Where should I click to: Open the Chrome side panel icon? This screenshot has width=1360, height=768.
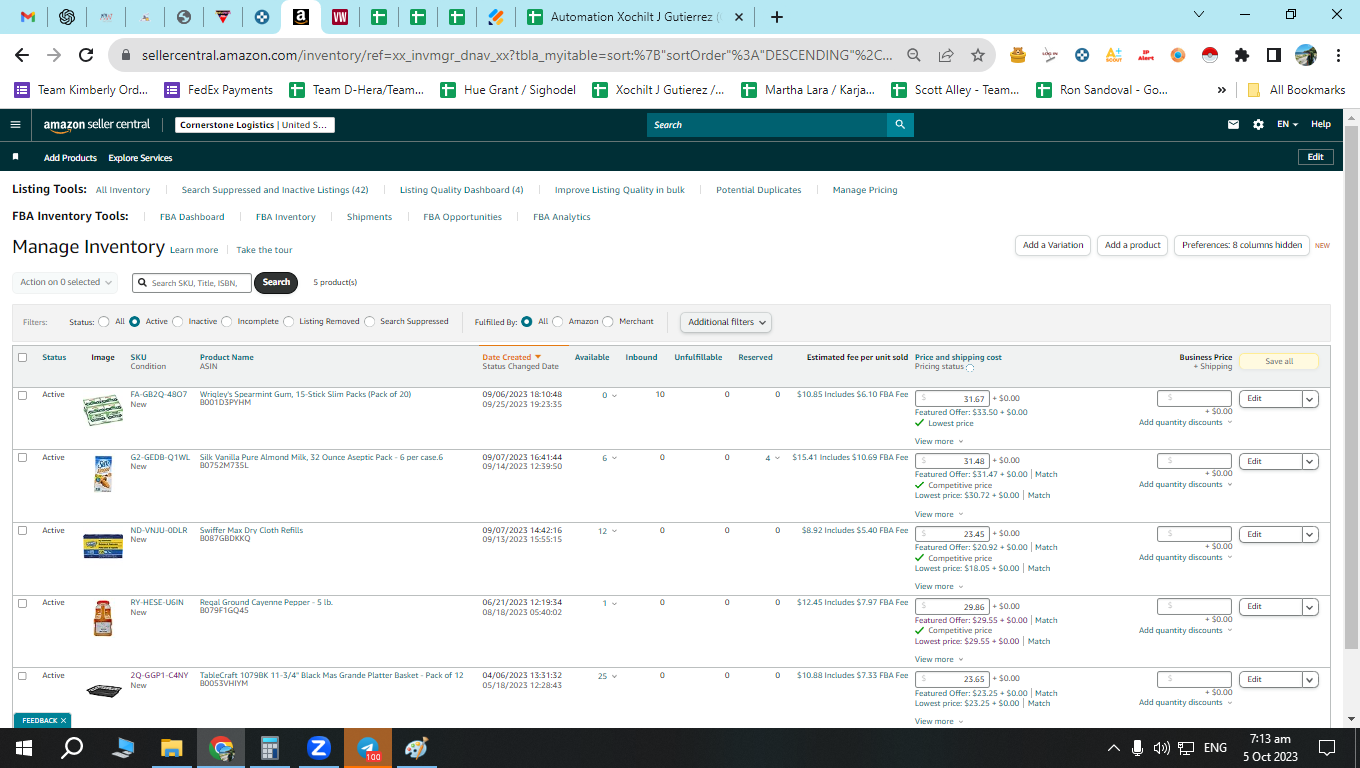(x=1274, y=55)
